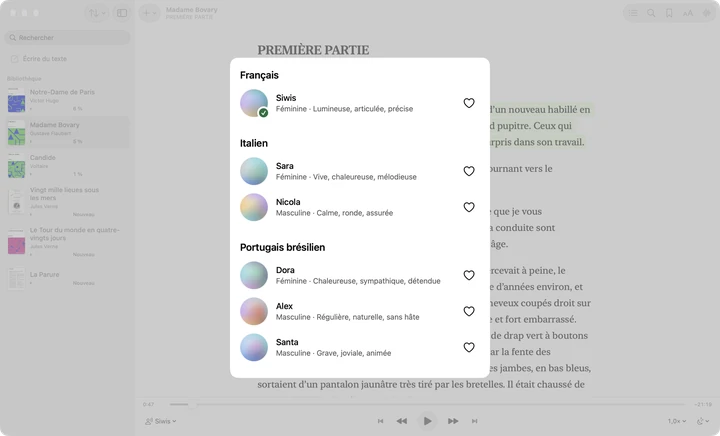The image size is (720, 436).
Task: Open the table of contents list icon
Action: pos(633,13)
